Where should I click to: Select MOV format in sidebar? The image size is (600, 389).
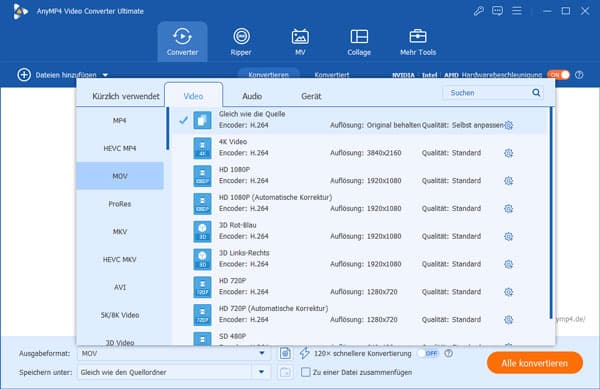click(120, 176)
